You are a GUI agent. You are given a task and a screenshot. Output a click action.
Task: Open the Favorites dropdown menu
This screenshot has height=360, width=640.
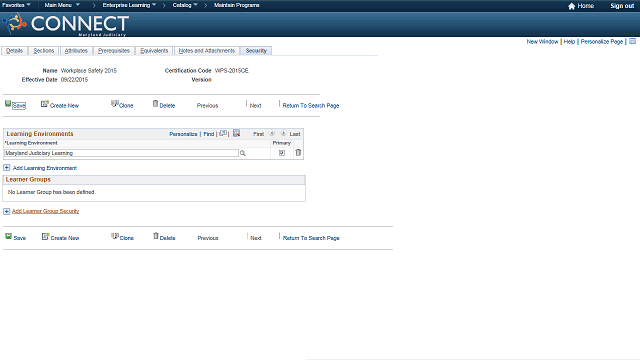coord(16,5)
